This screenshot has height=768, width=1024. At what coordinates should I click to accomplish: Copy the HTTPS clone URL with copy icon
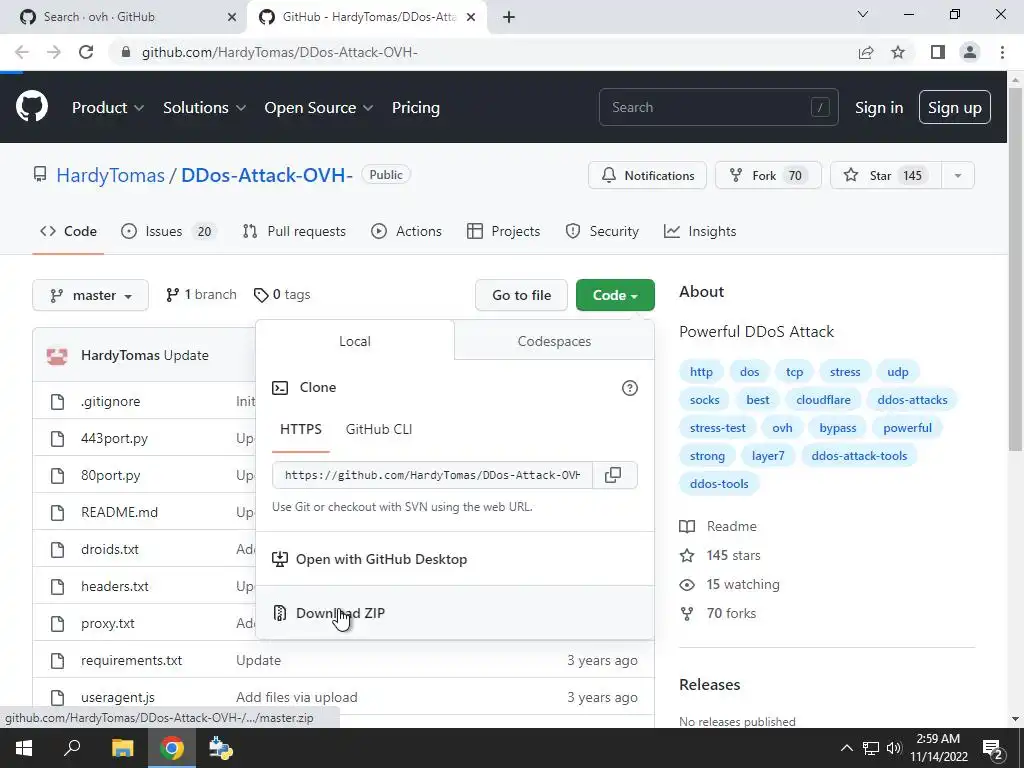pos(613,475)
